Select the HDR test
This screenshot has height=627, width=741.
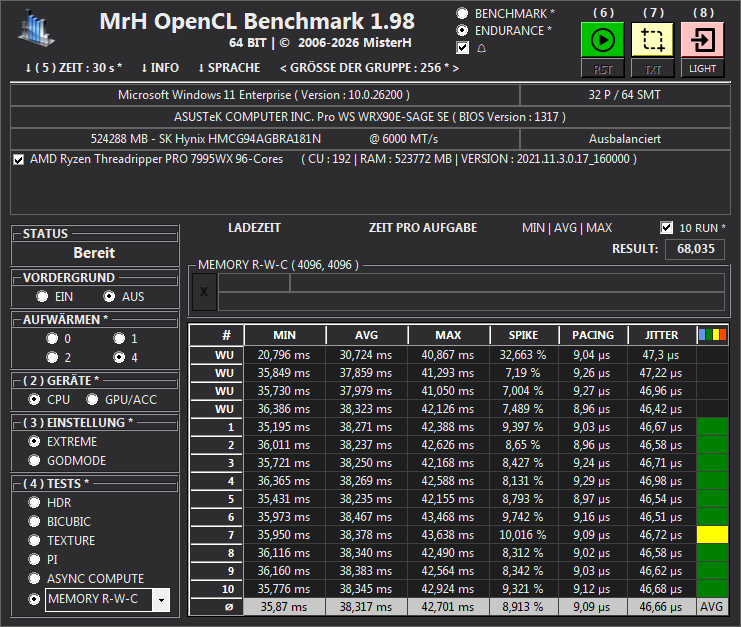pyautogui.click(x=34, y=502)
